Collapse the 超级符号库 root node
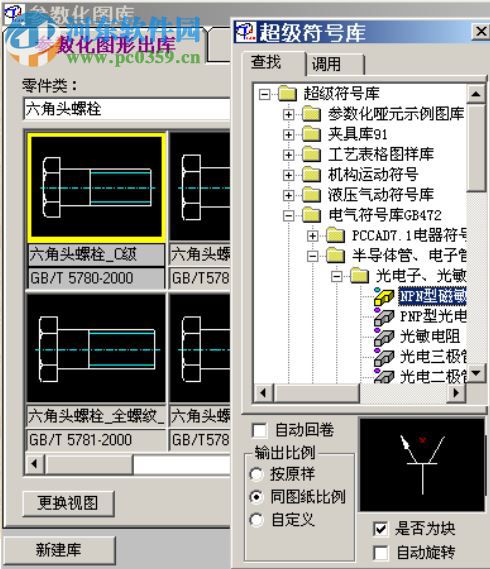The height and width of the screenshot is (569, 490). tap(265, 95)
